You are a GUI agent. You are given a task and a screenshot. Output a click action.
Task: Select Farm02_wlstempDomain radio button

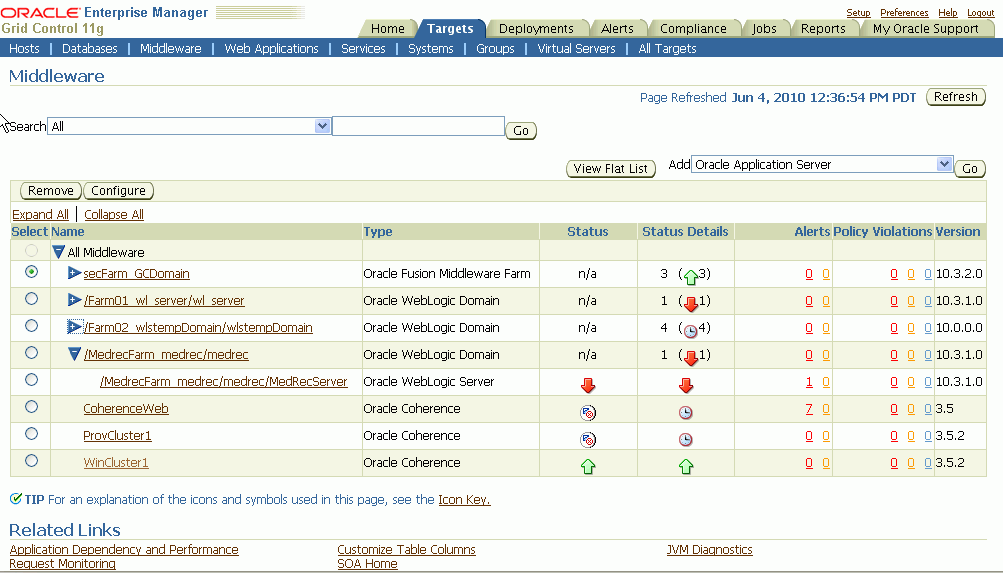coord(31,326)
